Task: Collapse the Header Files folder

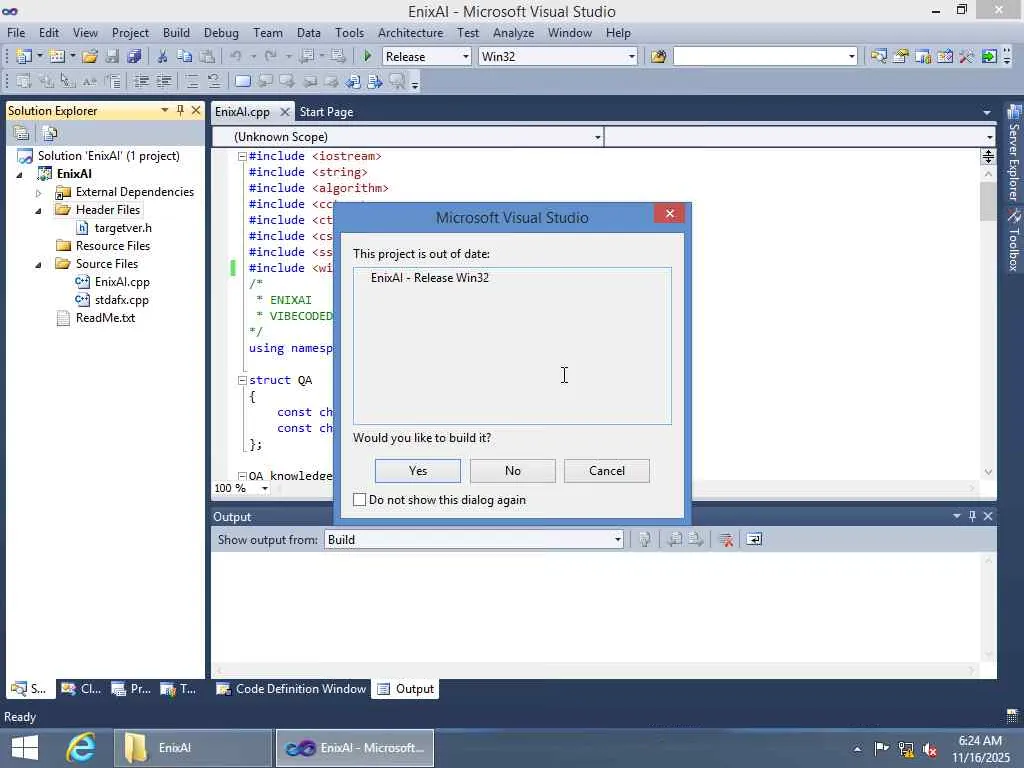Action: (39, 210)
